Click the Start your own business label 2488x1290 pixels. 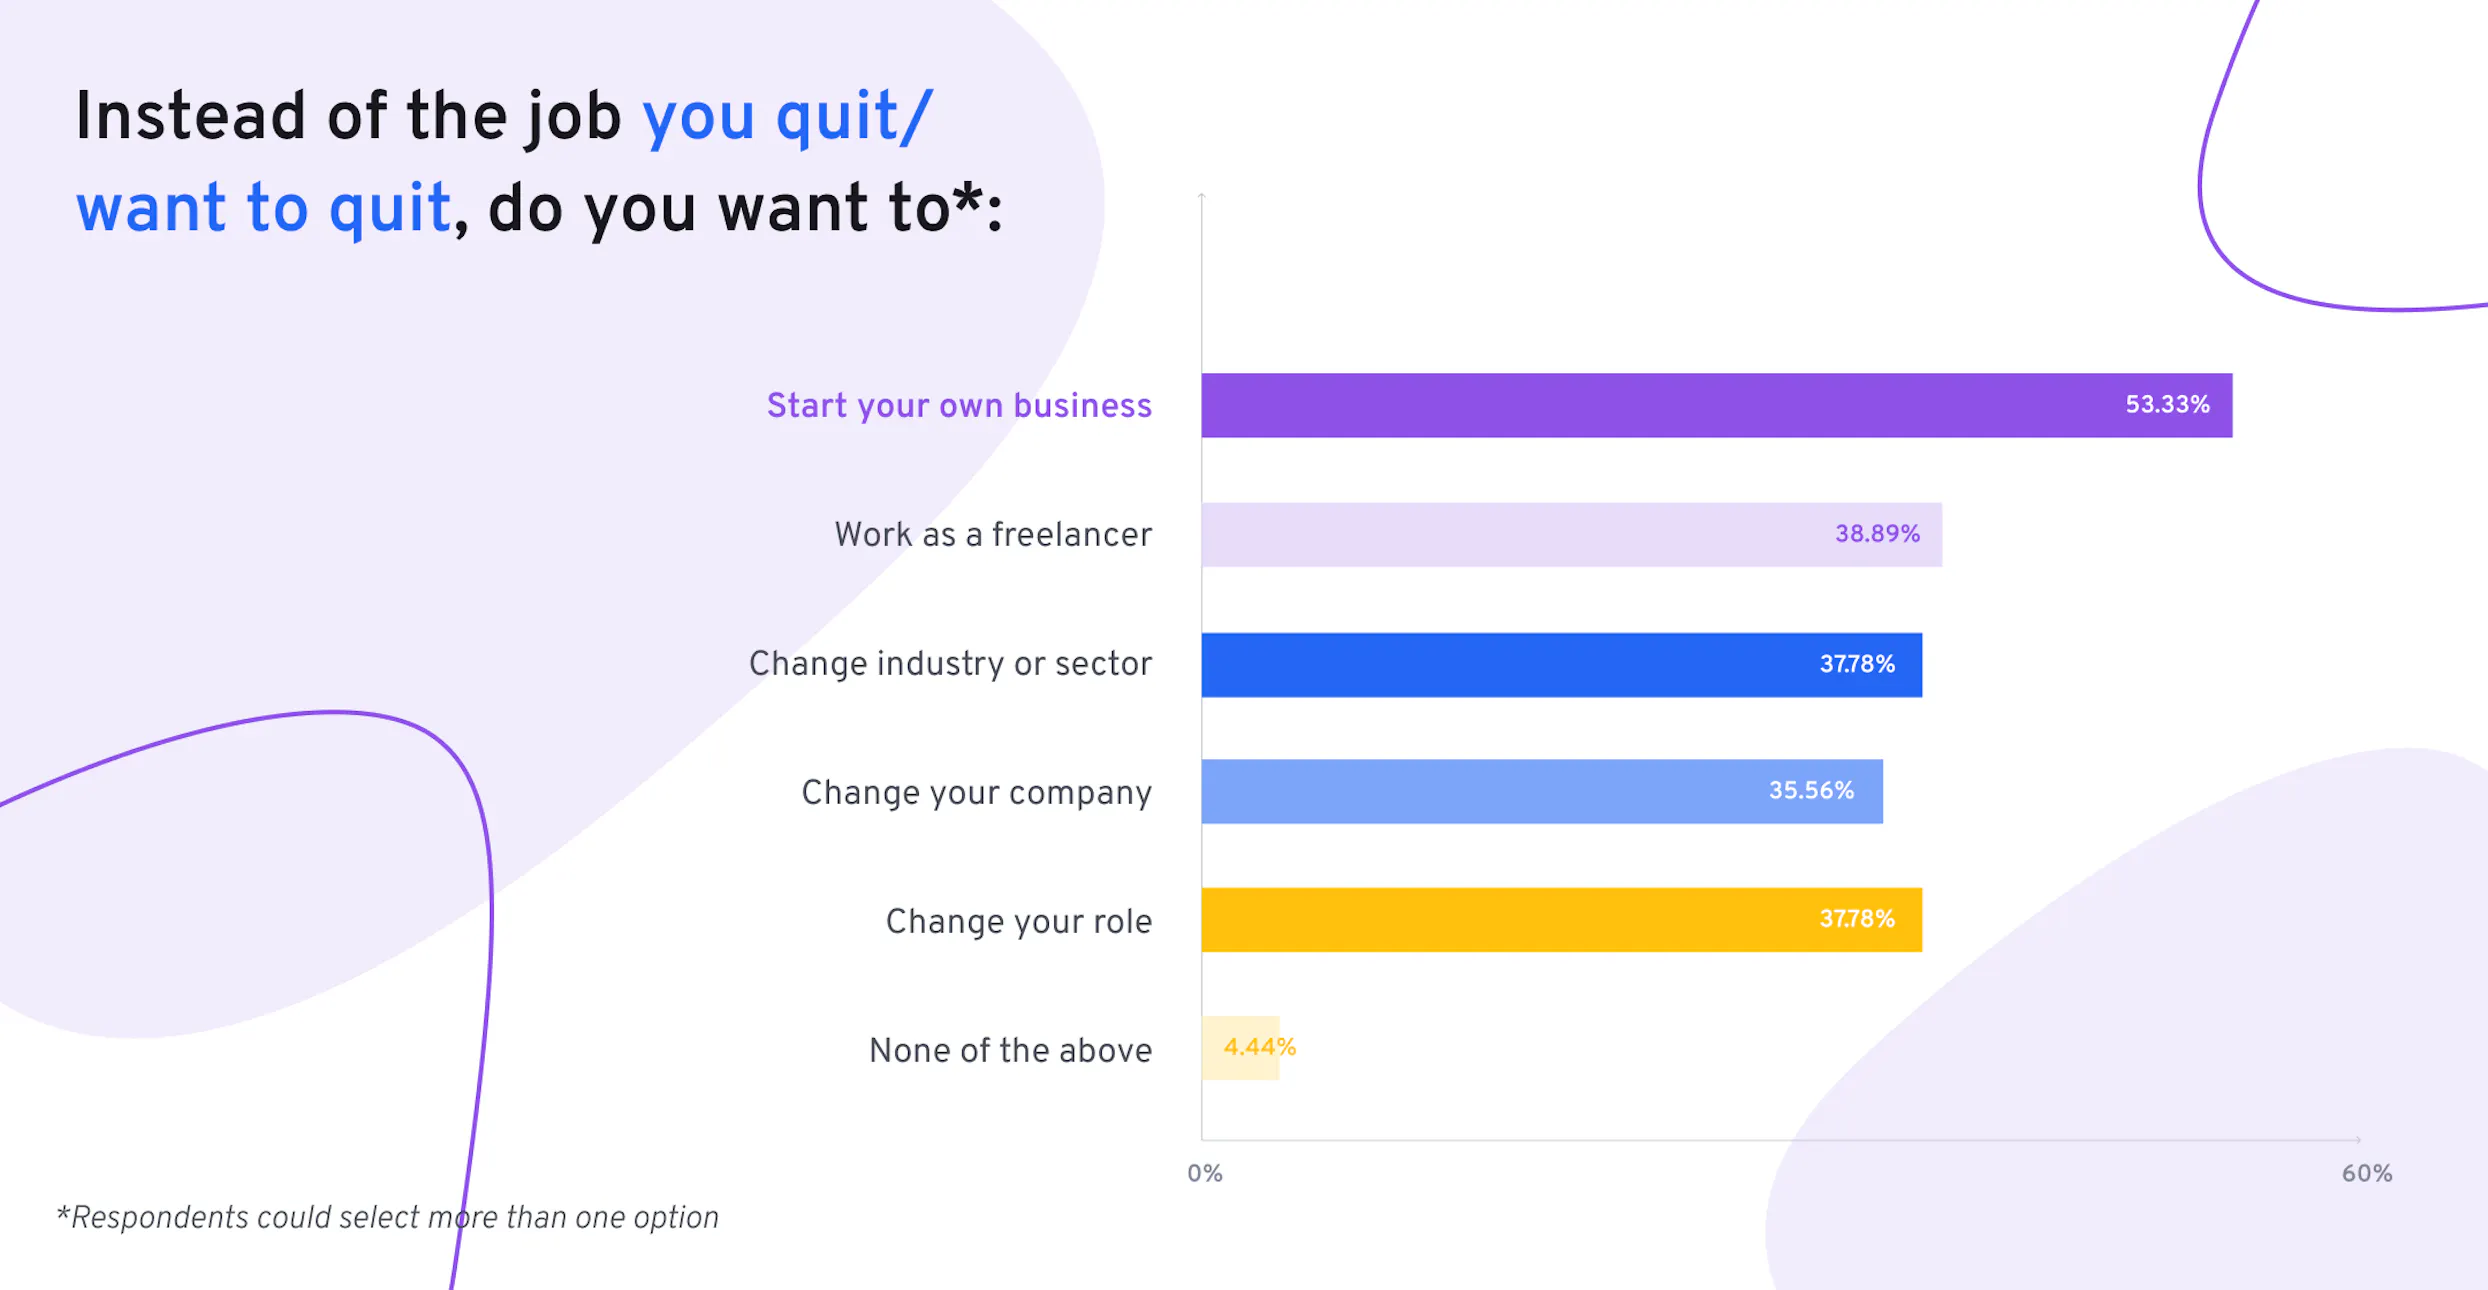[x=959, y=406]
